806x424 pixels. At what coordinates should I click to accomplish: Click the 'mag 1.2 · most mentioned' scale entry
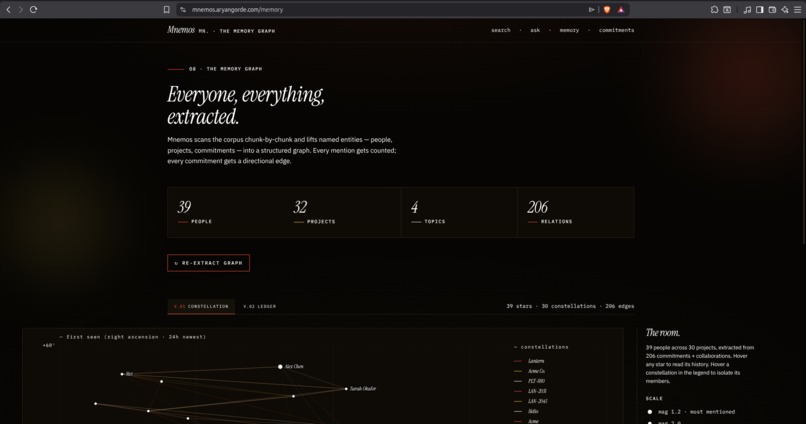[691, 412]
